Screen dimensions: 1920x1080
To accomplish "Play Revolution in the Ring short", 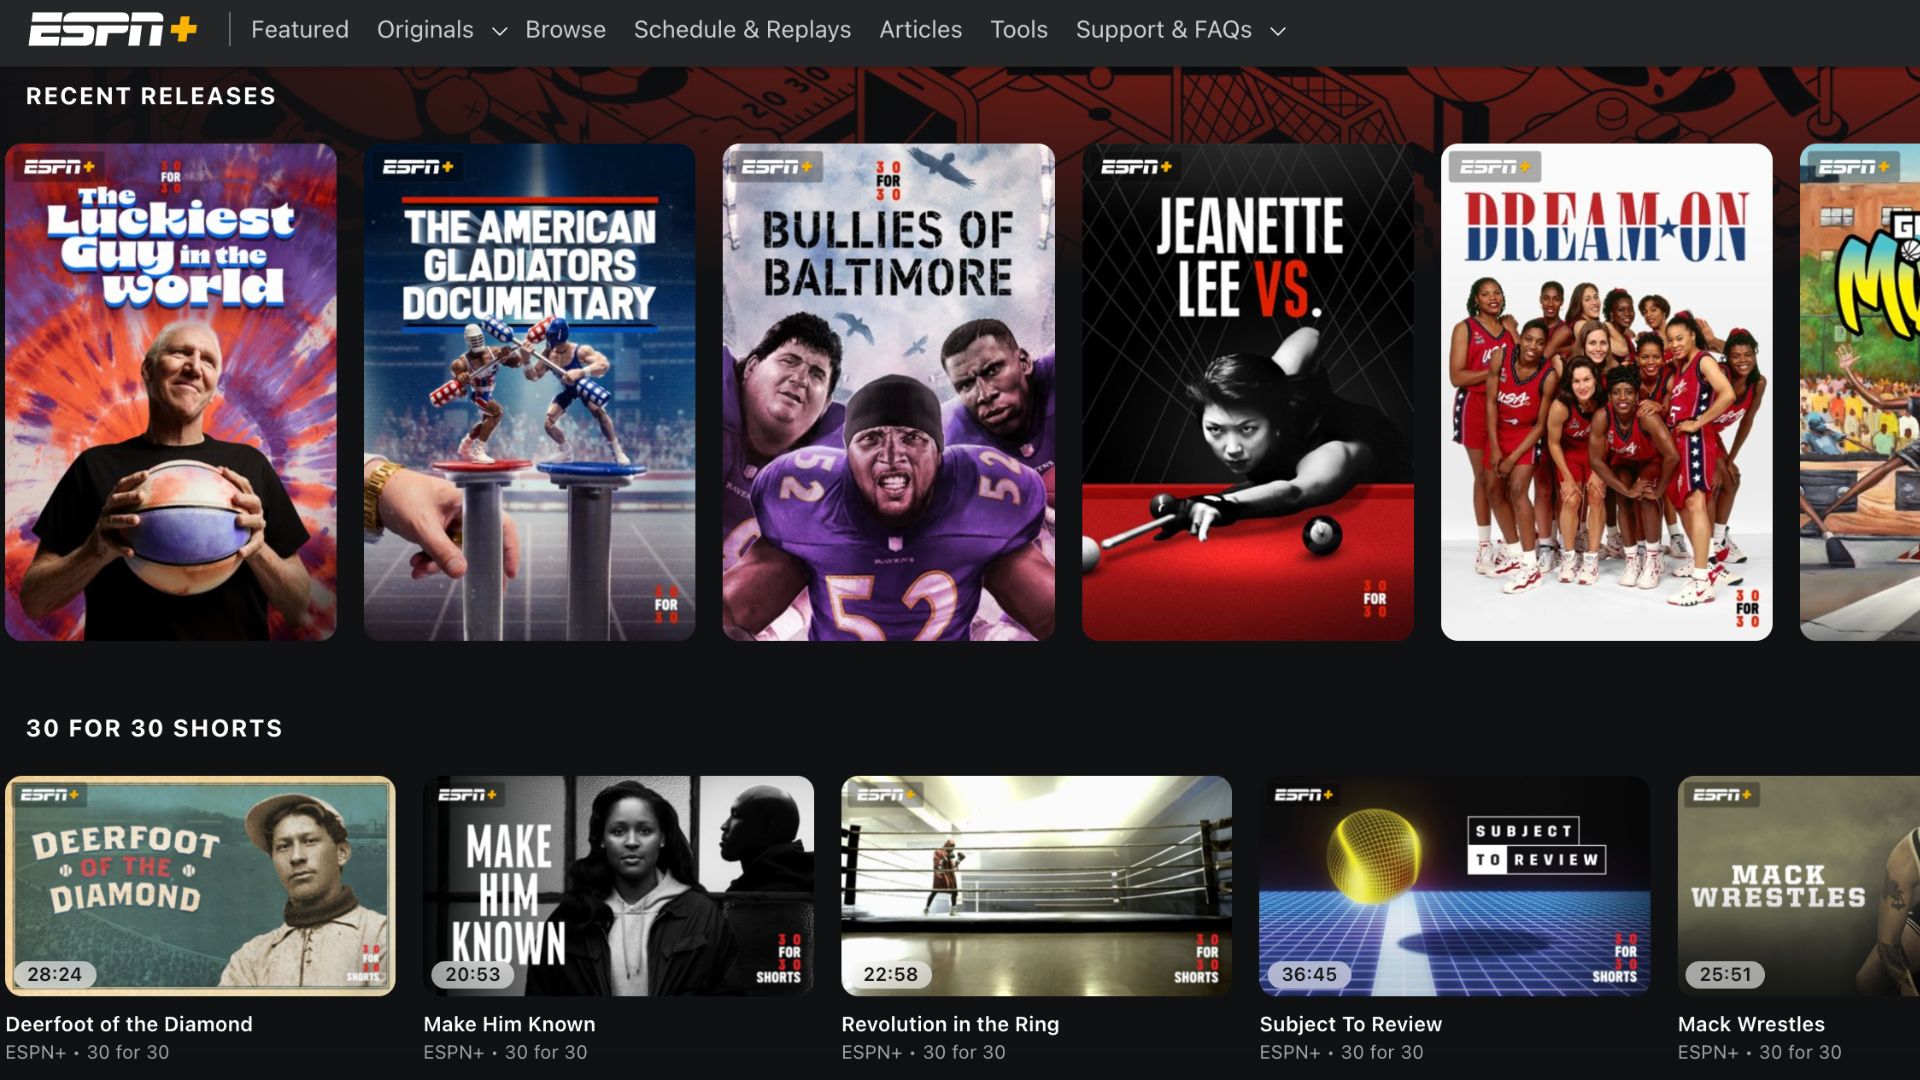I will click(x=1037, y=885).
